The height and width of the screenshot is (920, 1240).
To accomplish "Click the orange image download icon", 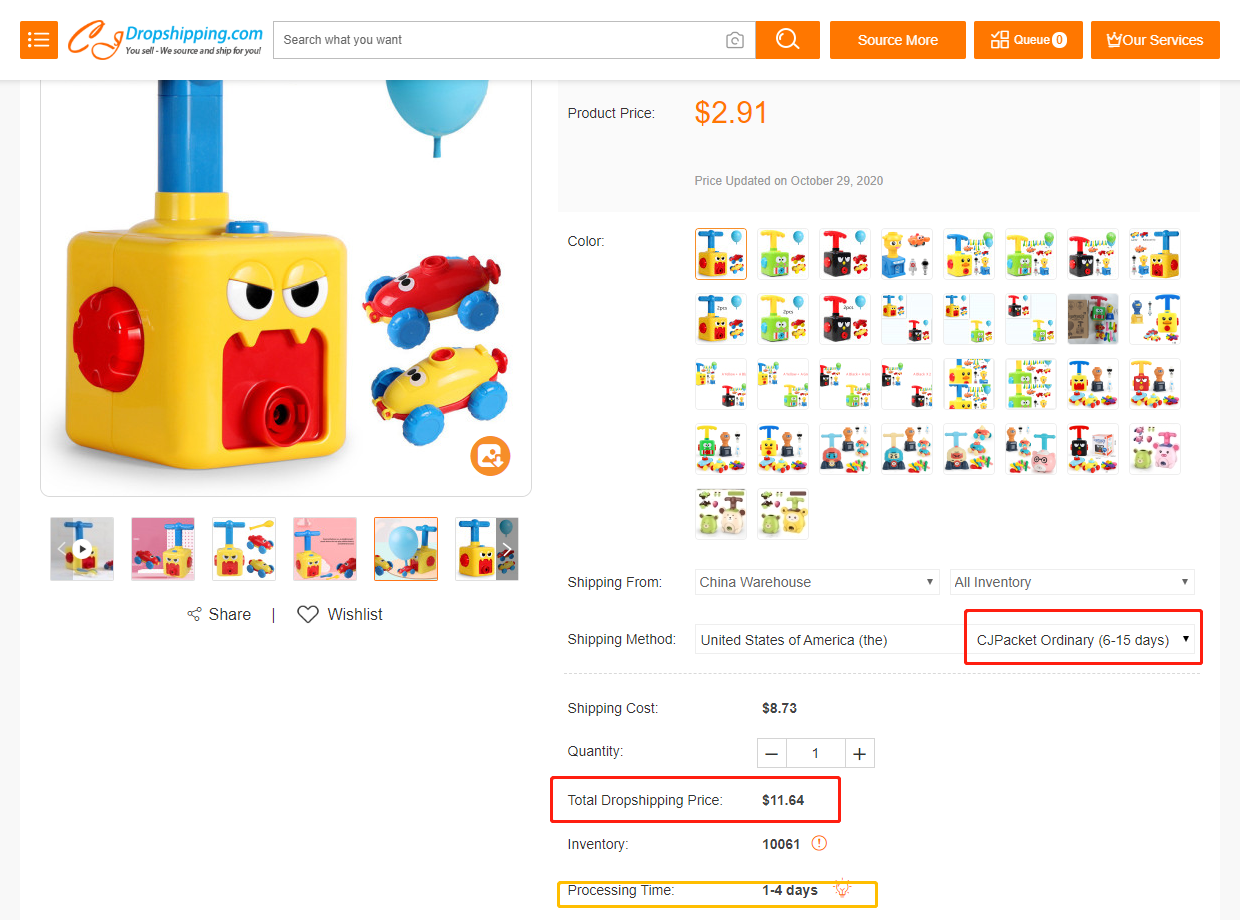I will tap(490, 456).
